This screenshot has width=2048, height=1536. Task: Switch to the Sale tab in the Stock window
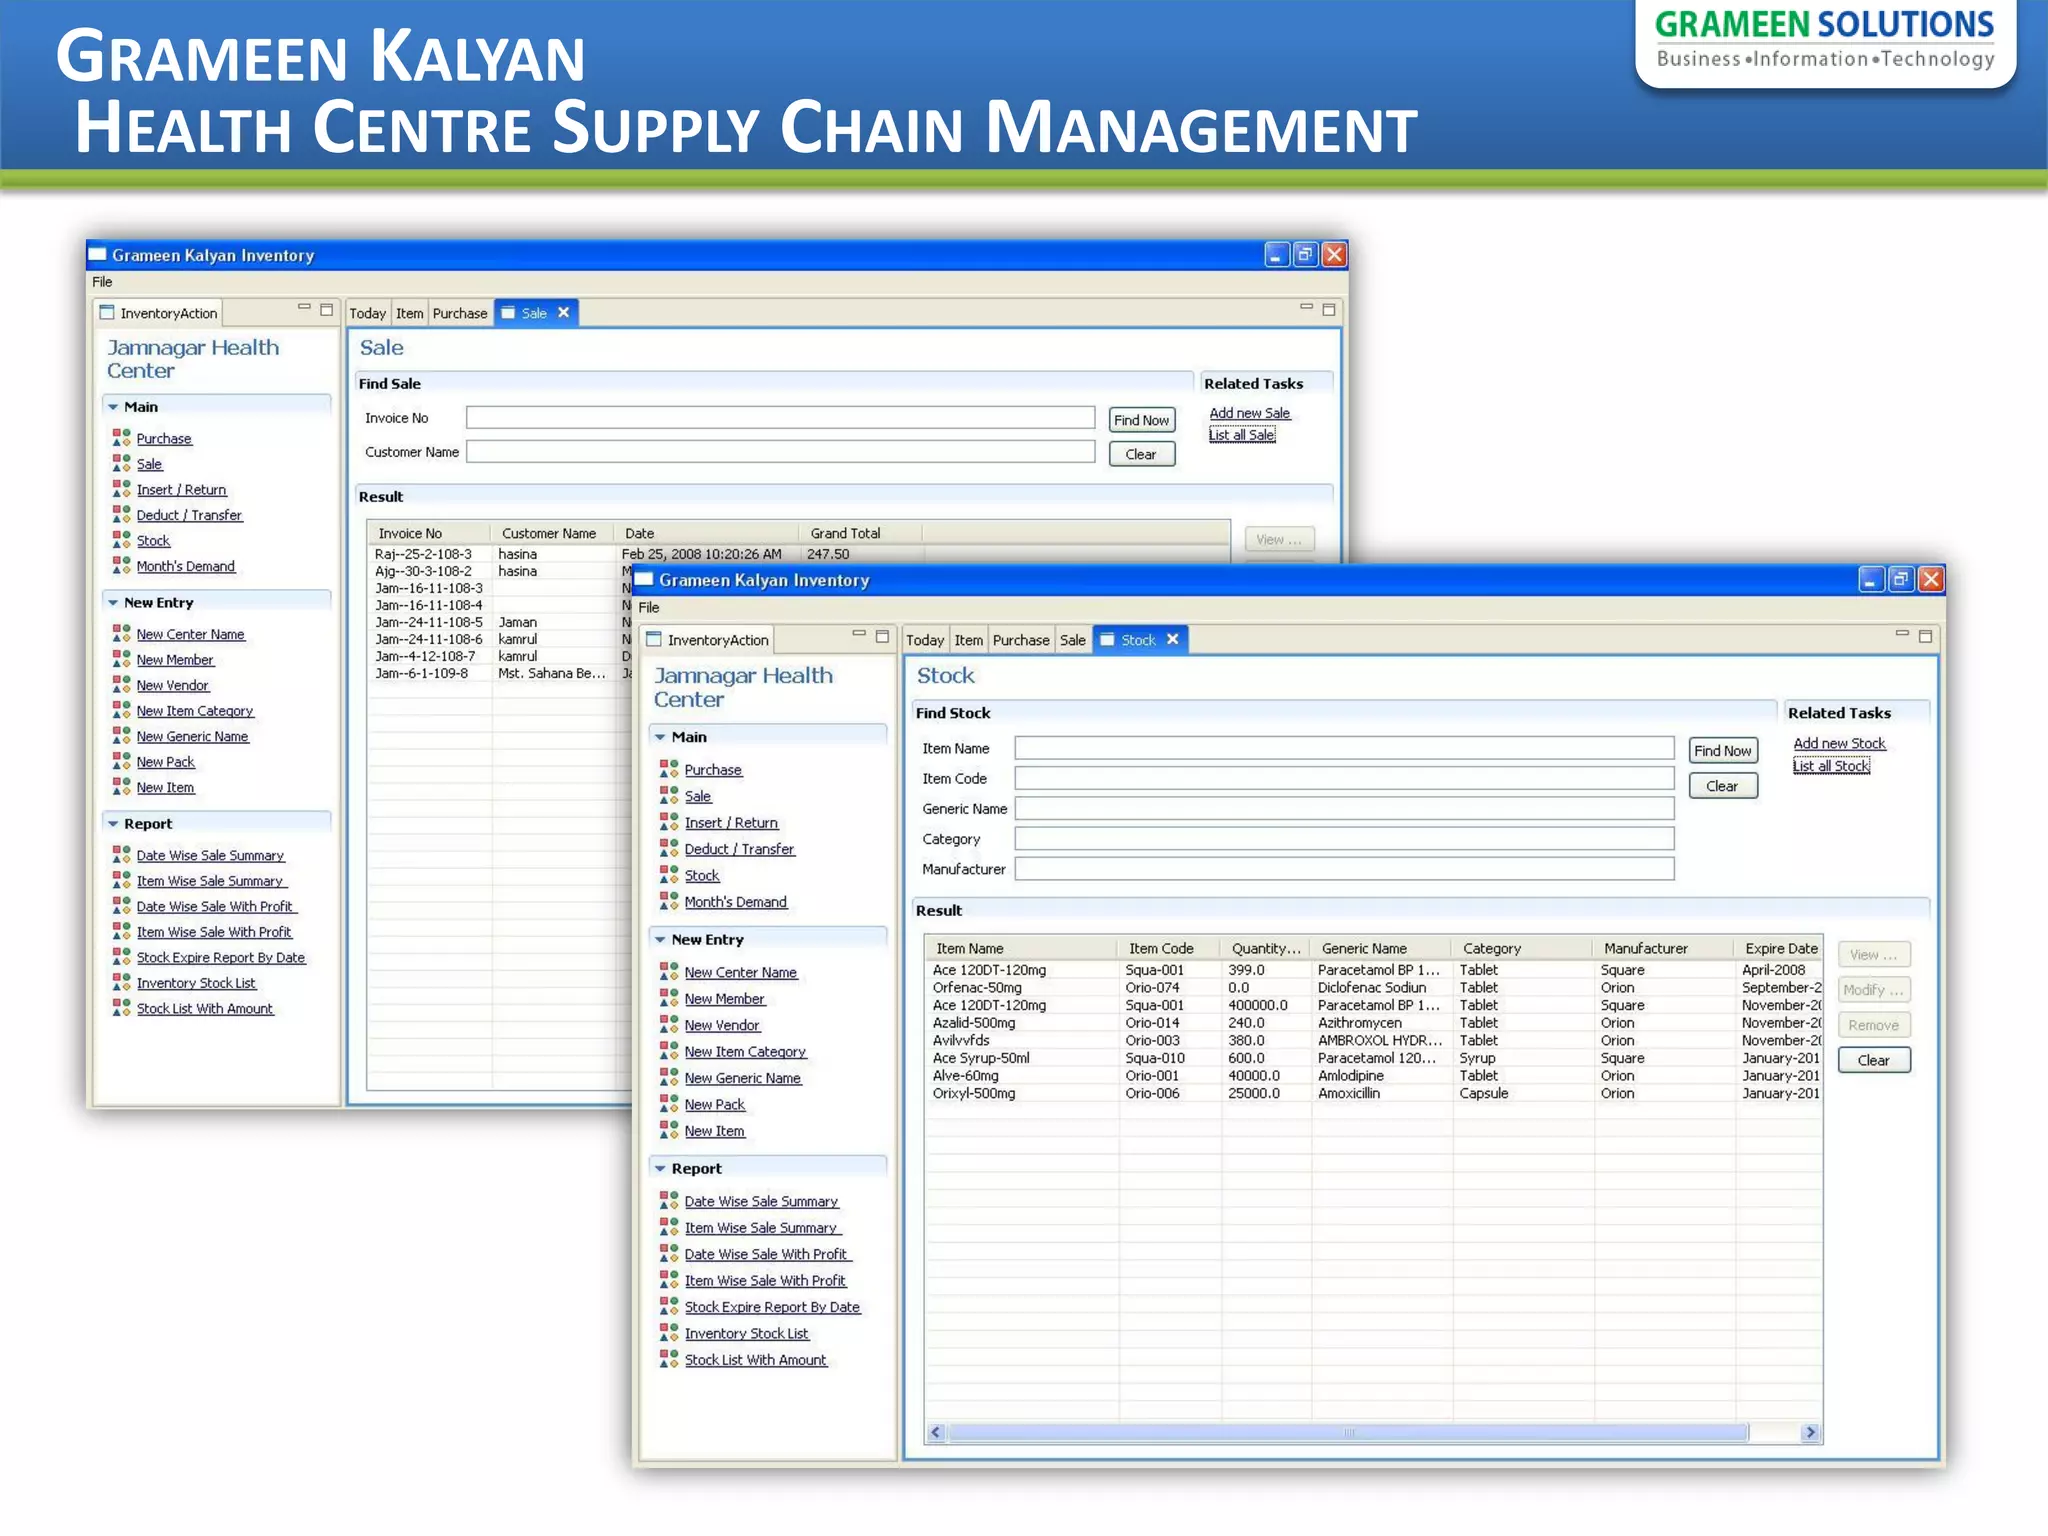(x=1073, y=640)
